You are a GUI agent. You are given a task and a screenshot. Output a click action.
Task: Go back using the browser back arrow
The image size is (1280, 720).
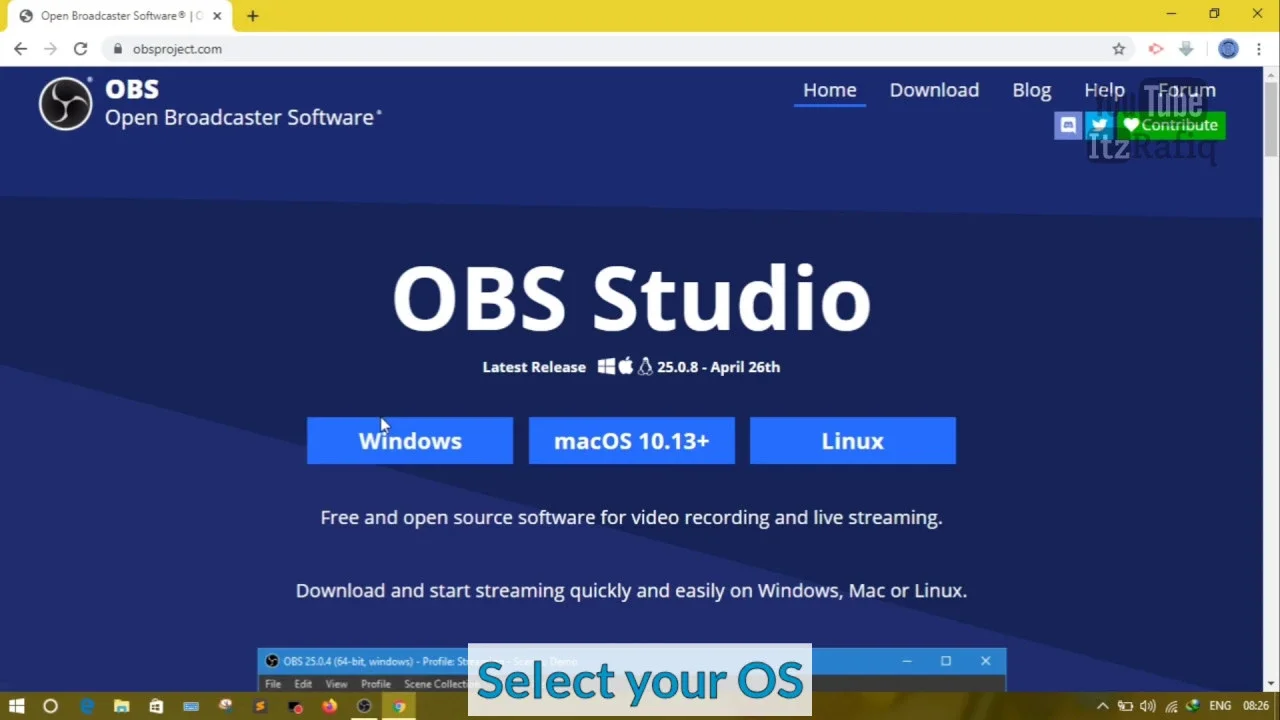coord(21,48)
